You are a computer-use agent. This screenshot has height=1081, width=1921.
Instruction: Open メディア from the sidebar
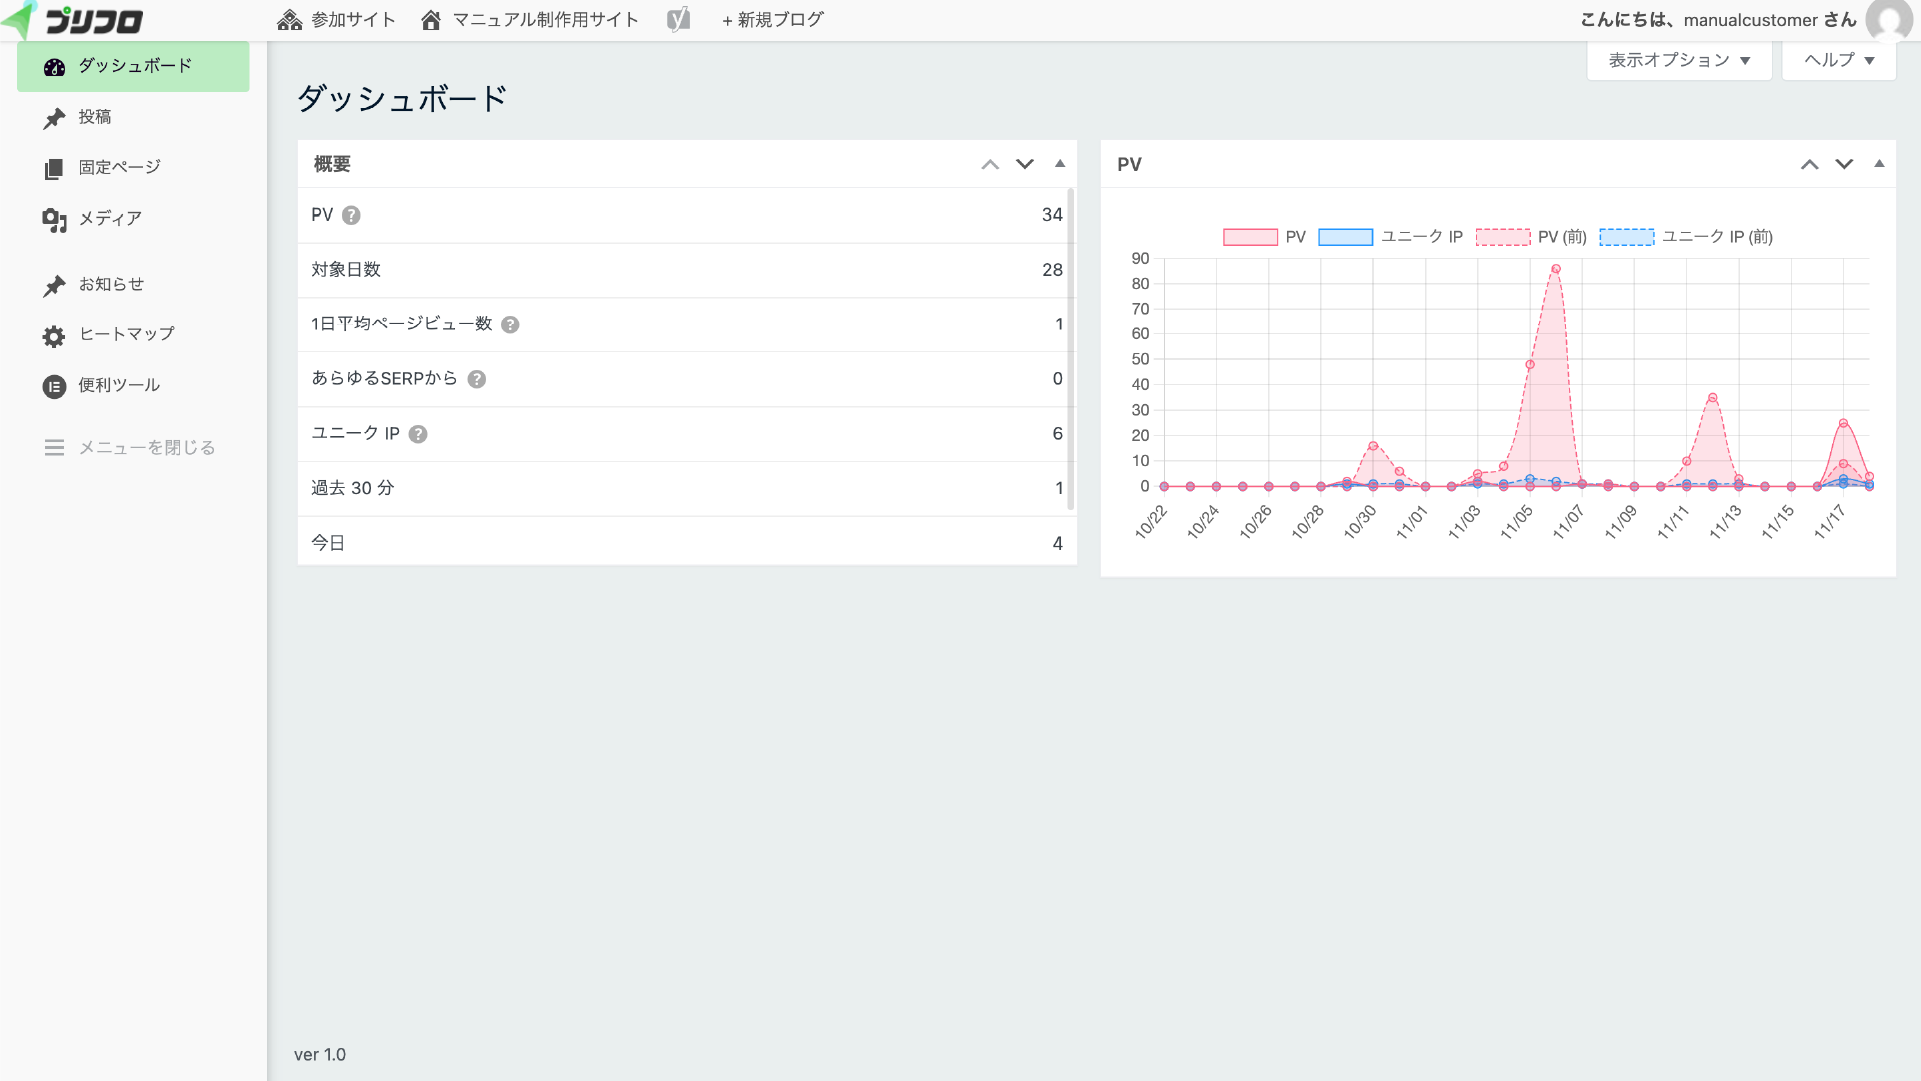pyautogui.click(x=109, y=219)
